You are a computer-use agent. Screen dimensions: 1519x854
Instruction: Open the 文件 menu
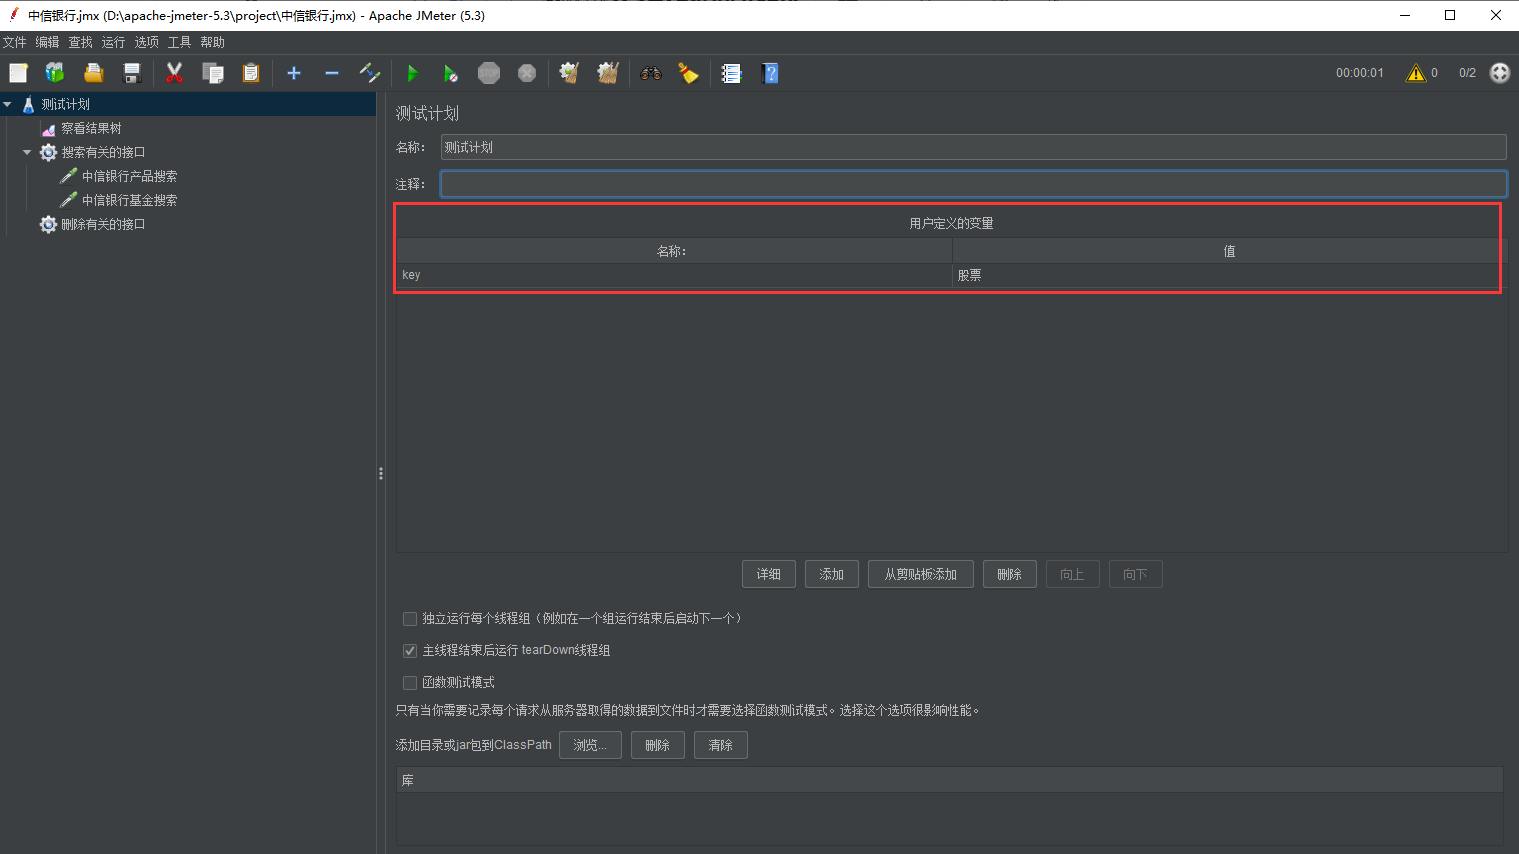(14, 42)
